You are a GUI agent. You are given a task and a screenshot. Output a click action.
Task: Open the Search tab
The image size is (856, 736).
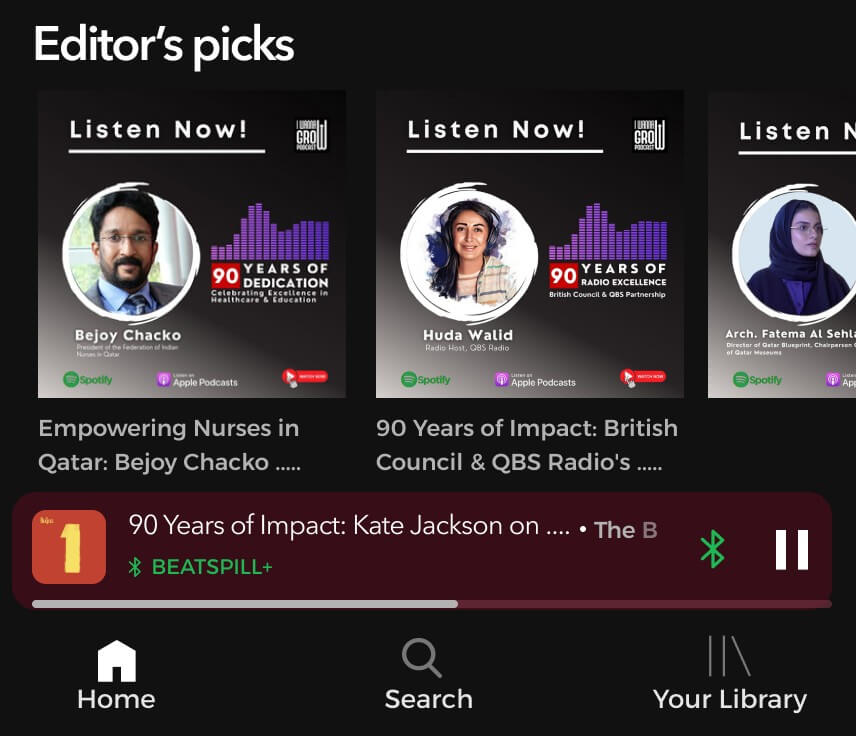[x=429, y=675]
